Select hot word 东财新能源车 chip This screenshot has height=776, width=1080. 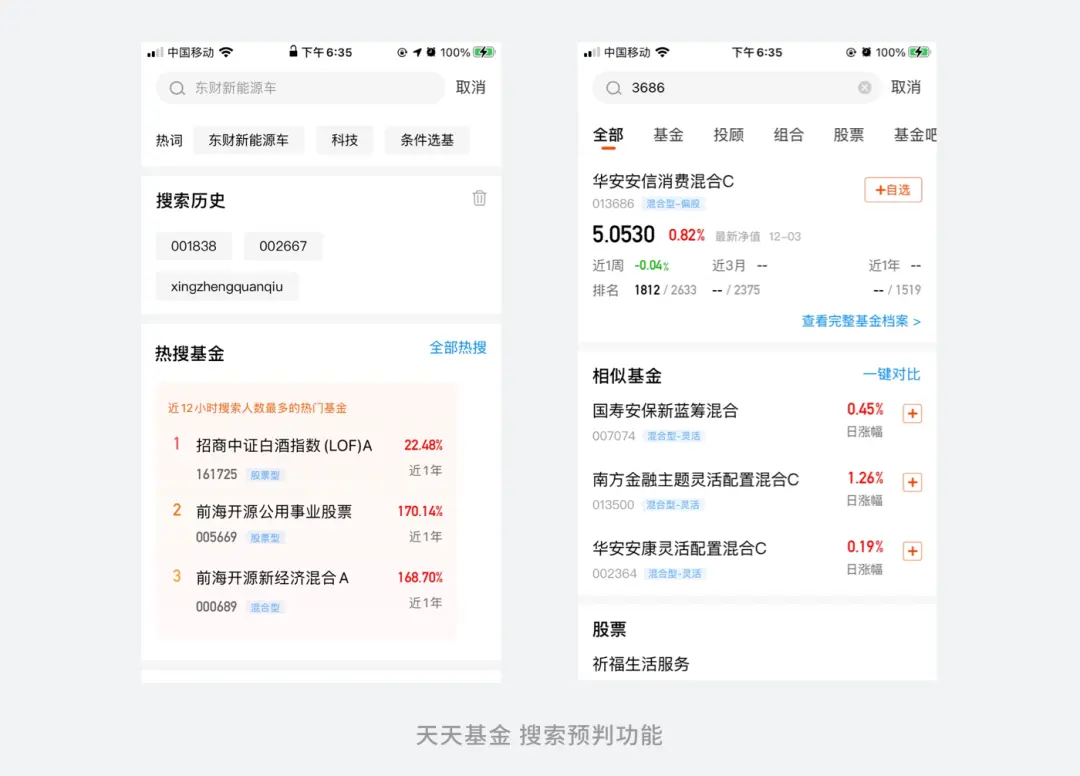pos(249,140)
